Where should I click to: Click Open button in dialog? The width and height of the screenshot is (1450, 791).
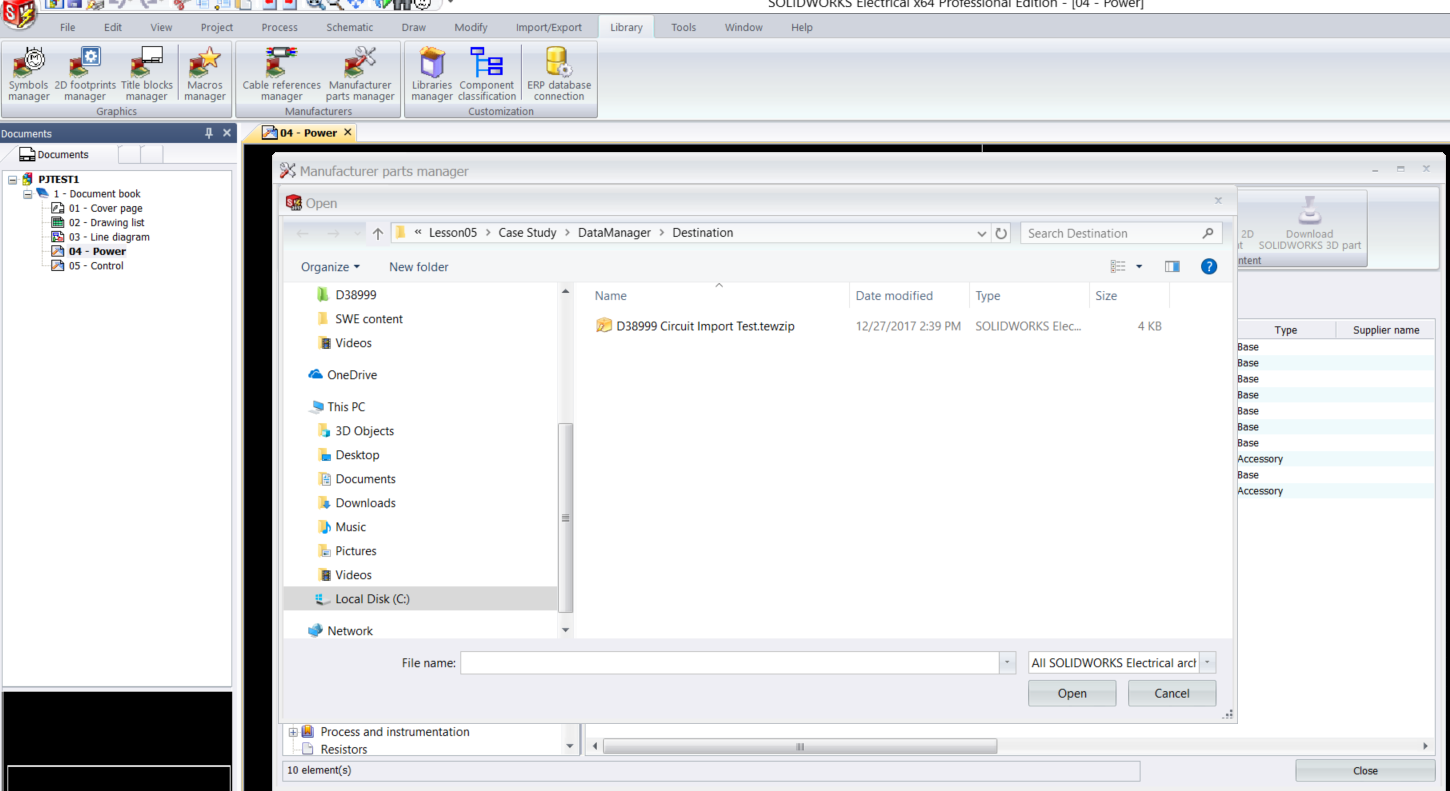pos(1072,693)
